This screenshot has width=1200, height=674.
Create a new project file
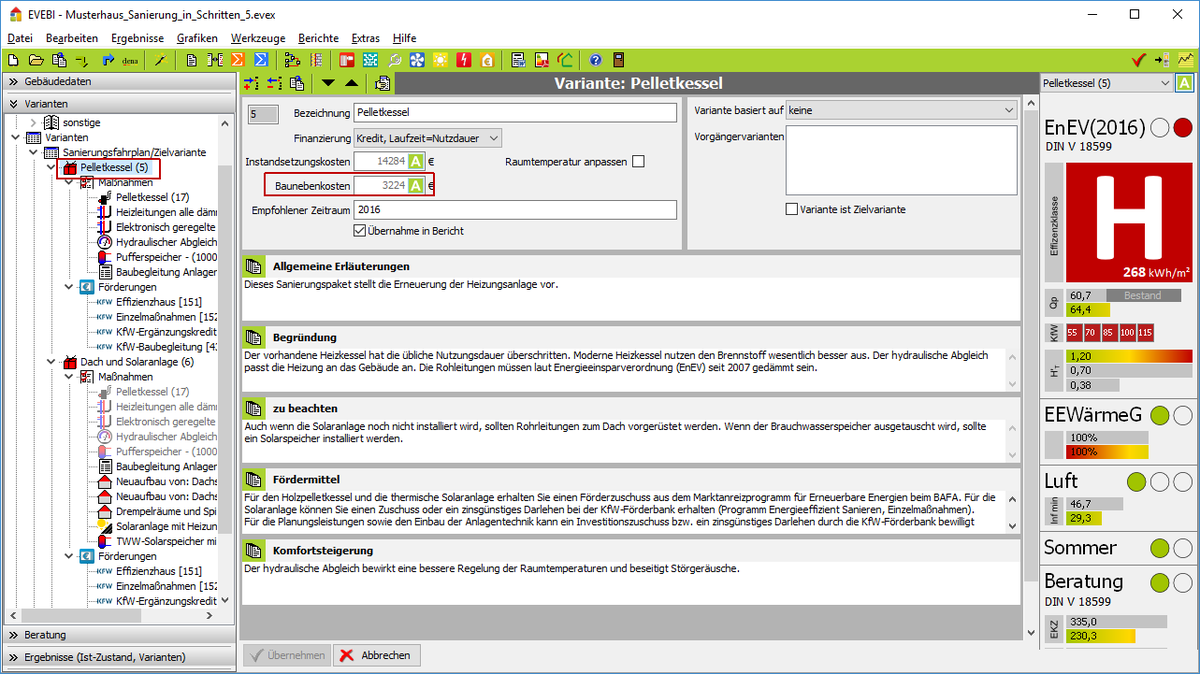coord(13,59)
